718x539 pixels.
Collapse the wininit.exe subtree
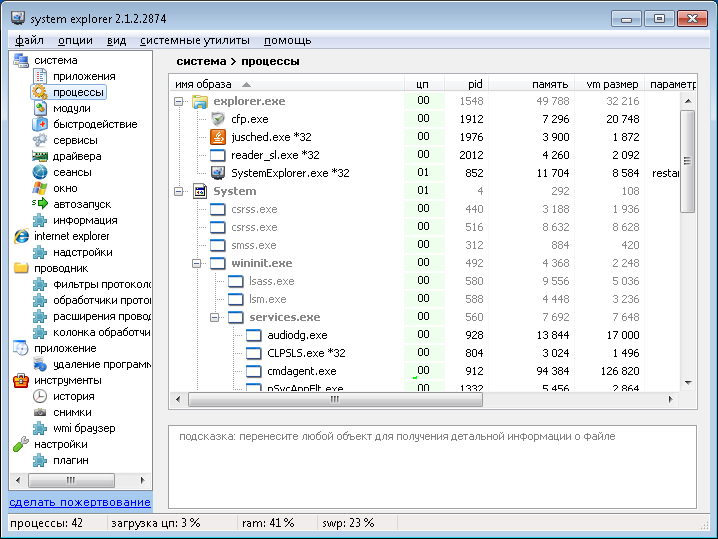tap(196, 263)
